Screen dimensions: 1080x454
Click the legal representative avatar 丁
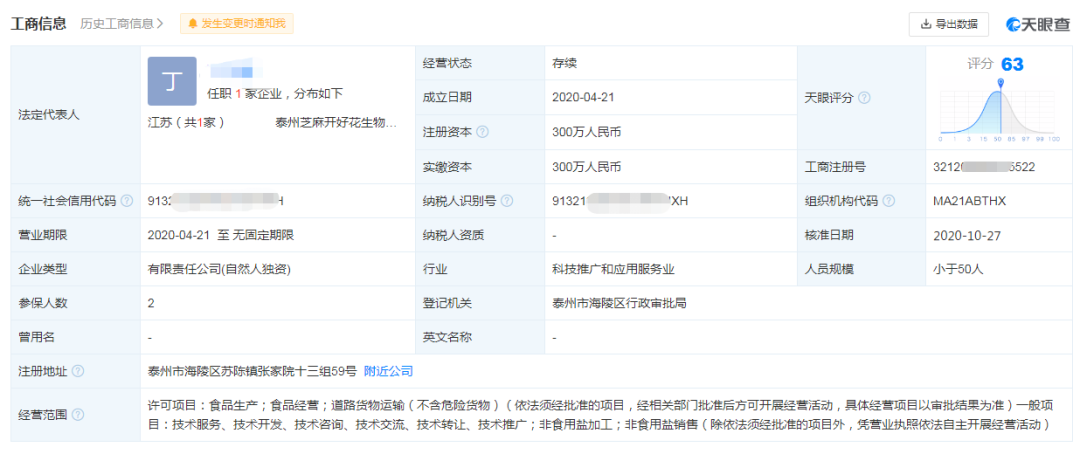172,81
